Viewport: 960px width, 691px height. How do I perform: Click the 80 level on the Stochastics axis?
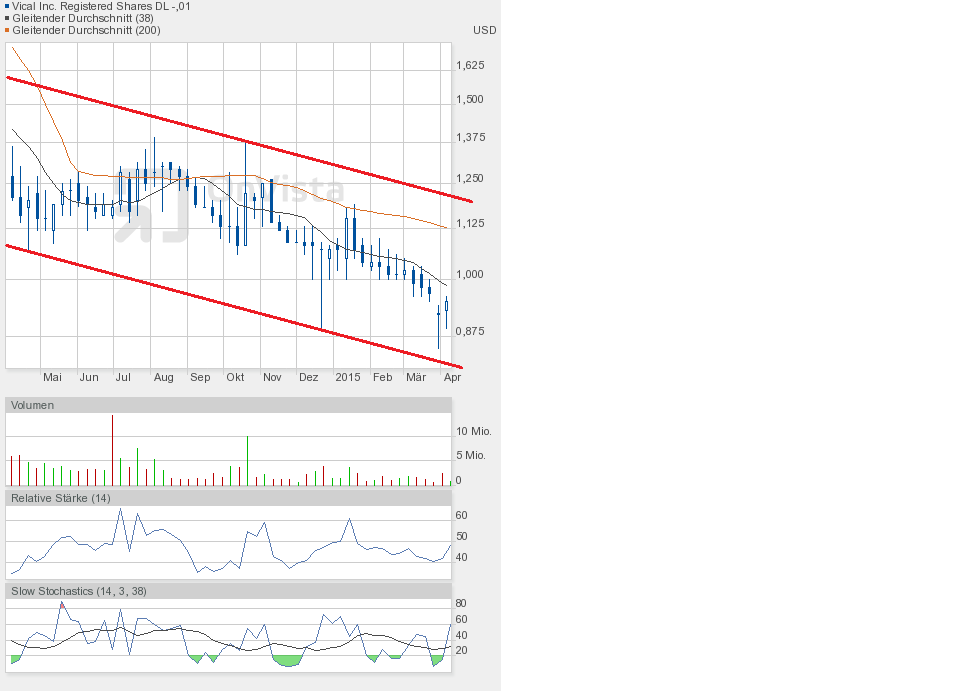[x=461, y=604]
